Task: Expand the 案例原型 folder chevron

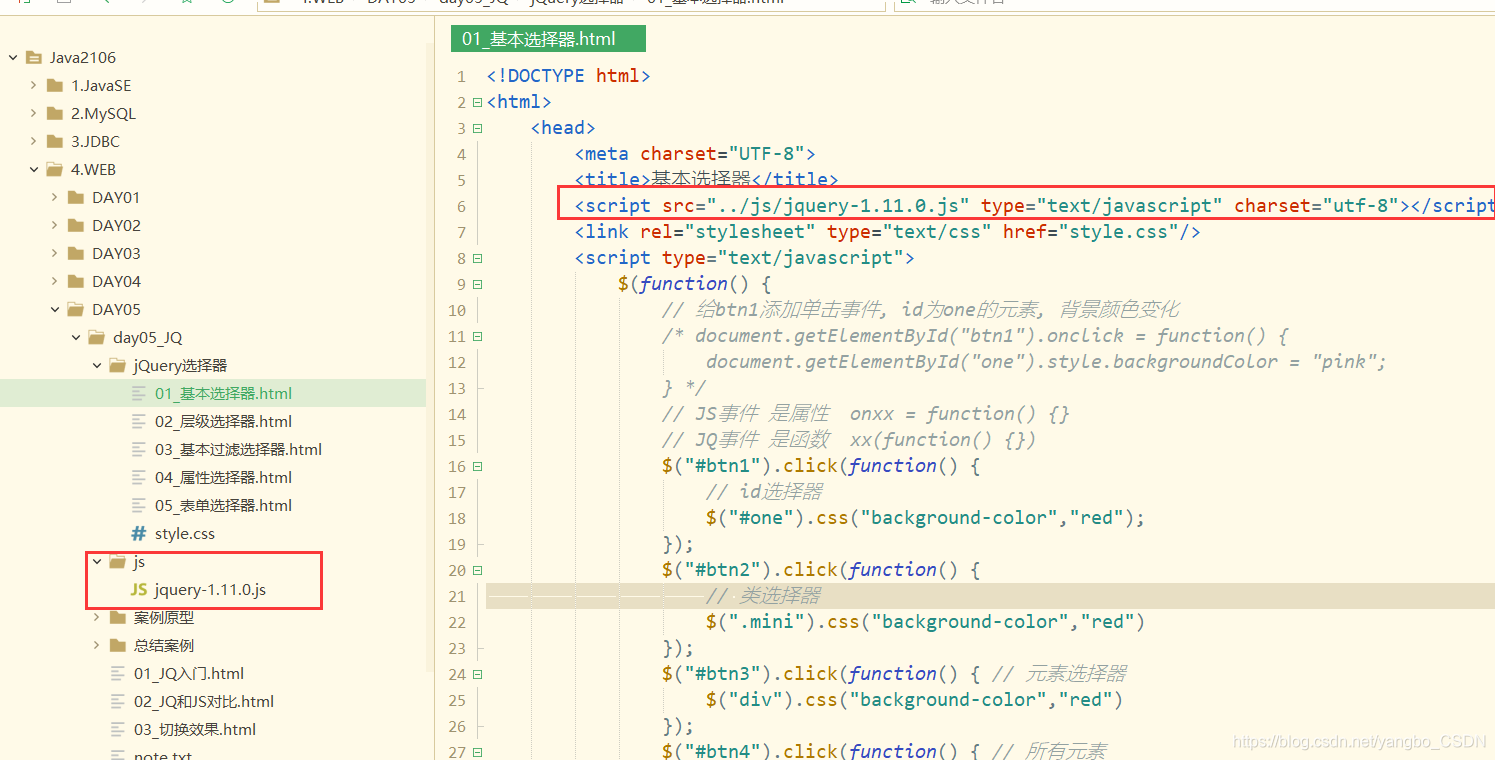Action: coord(97,618)
